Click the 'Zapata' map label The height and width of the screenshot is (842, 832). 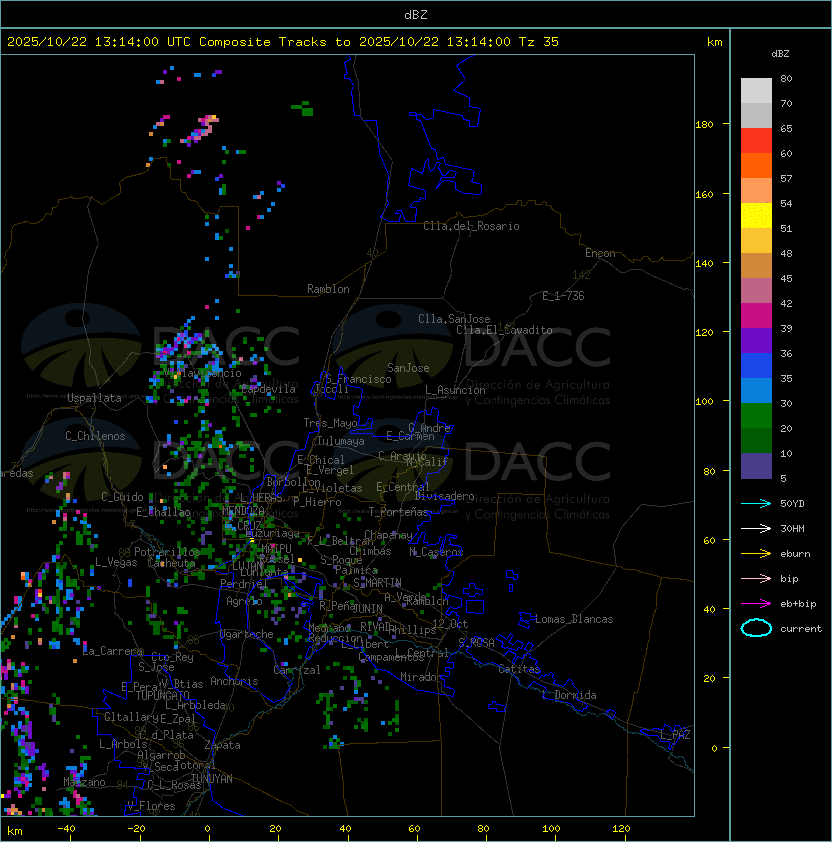222,745
